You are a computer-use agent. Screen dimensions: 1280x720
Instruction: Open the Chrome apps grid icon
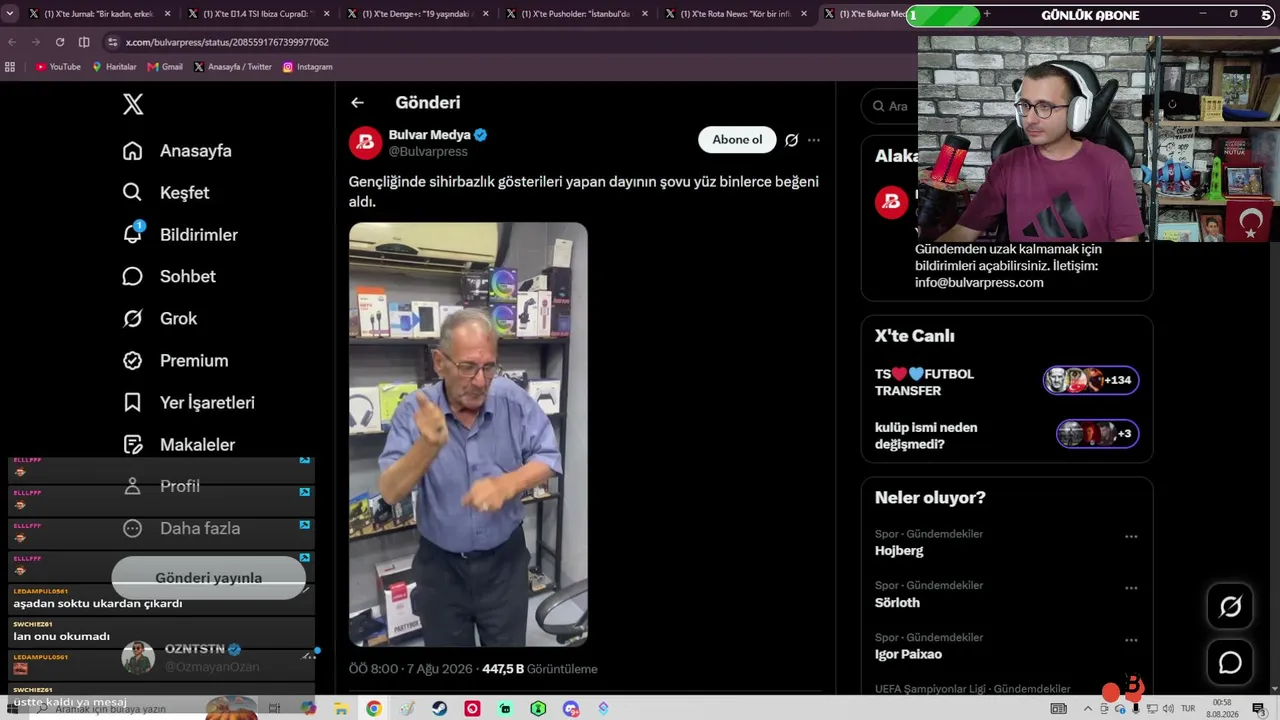point(10,67)
